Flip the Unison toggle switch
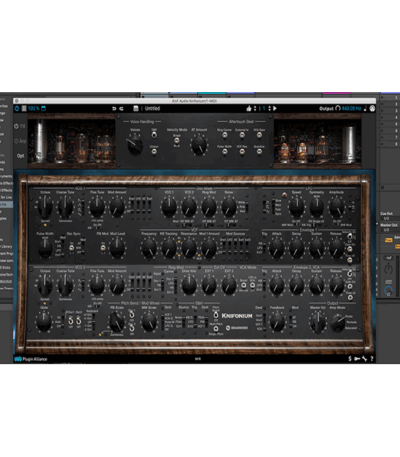The width and height of the screenshot is (400, 457). point(154,152)
